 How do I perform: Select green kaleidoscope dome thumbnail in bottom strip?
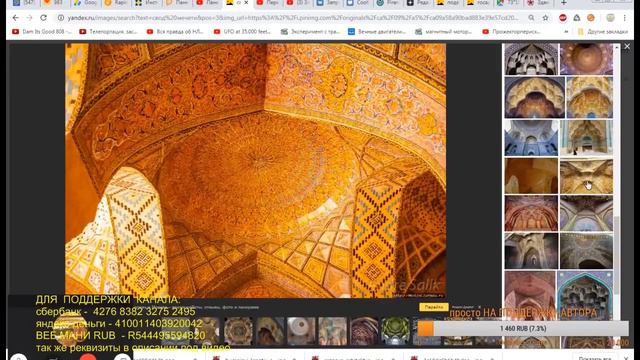click(395, 330)
